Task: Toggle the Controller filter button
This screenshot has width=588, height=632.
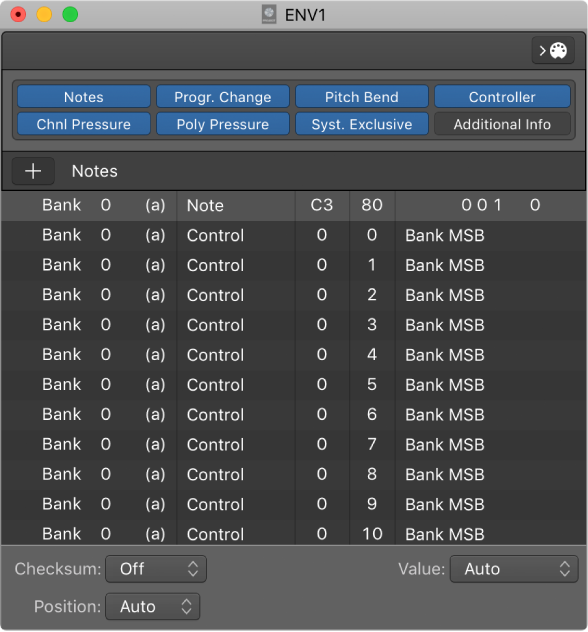Action: 502,97
